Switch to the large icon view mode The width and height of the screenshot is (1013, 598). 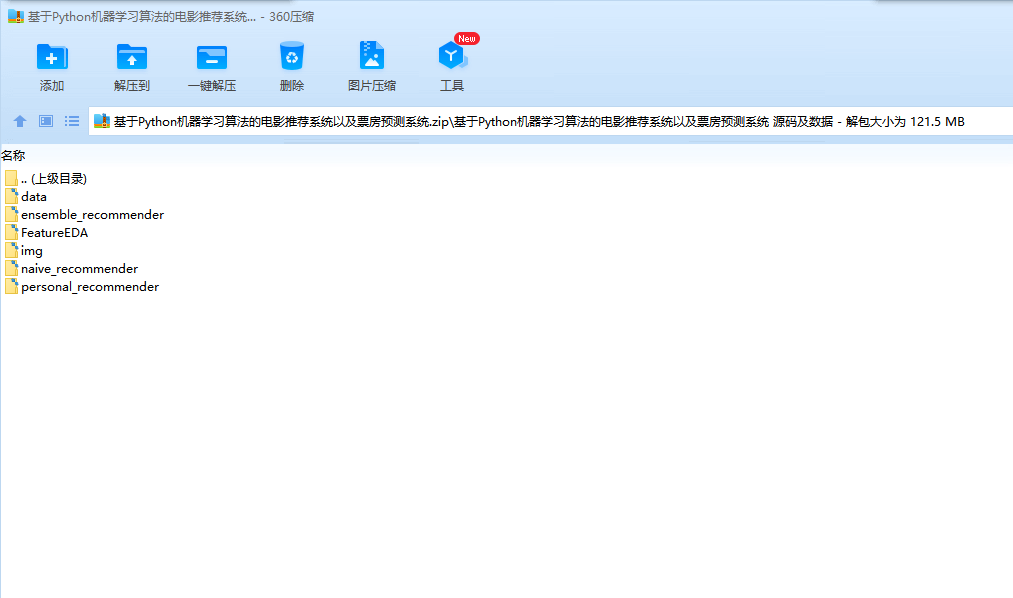(x=46, y=121)
